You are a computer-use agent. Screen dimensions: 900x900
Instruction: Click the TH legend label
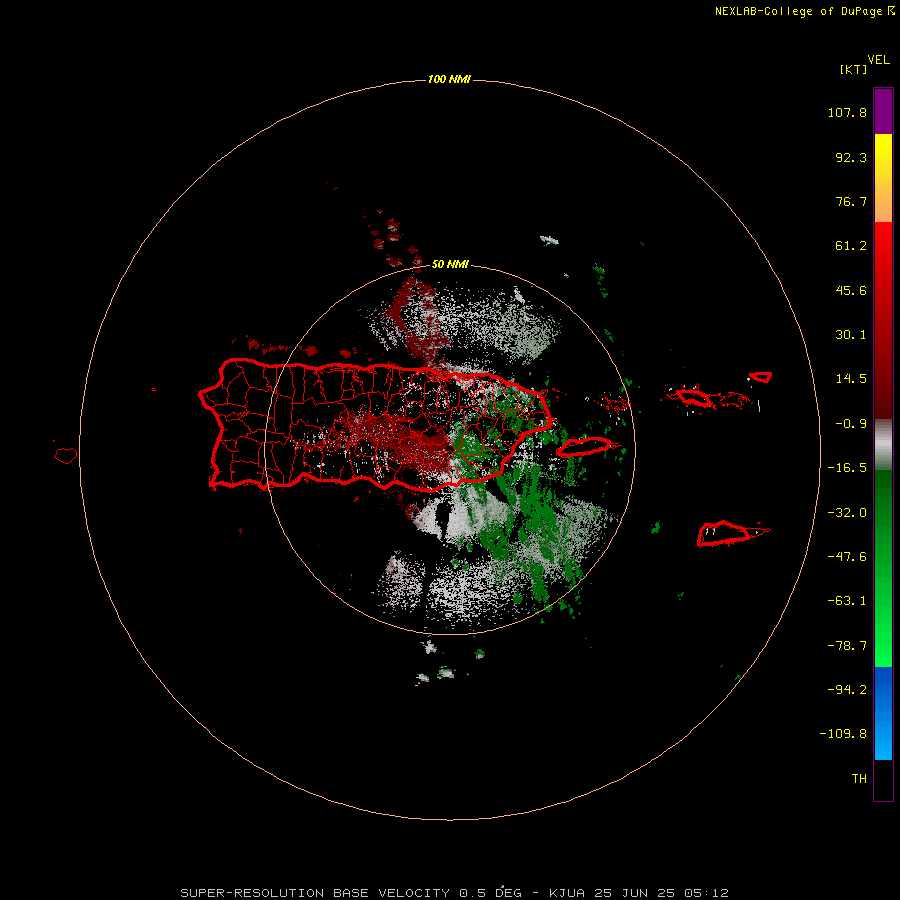point(859,779)
